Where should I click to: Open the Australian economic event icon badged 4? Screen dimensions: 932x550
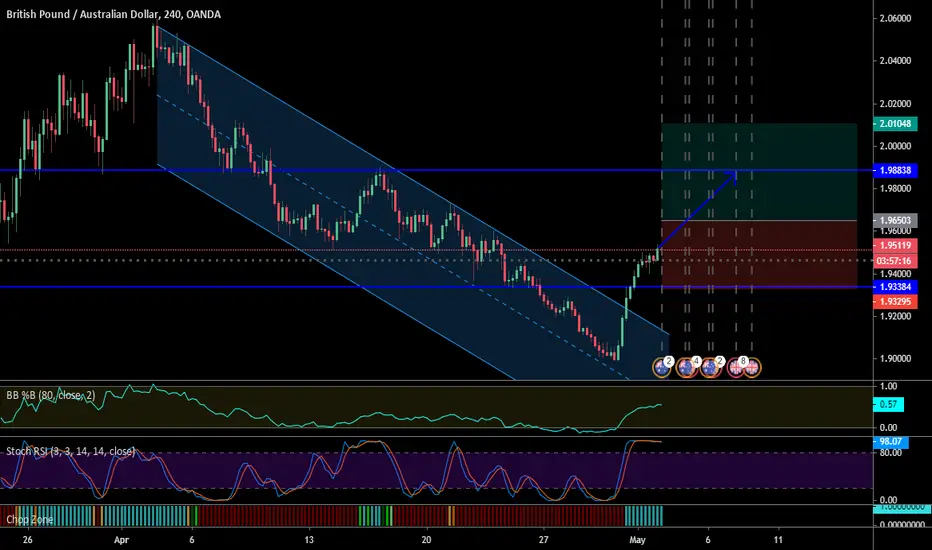click(687, 368)
